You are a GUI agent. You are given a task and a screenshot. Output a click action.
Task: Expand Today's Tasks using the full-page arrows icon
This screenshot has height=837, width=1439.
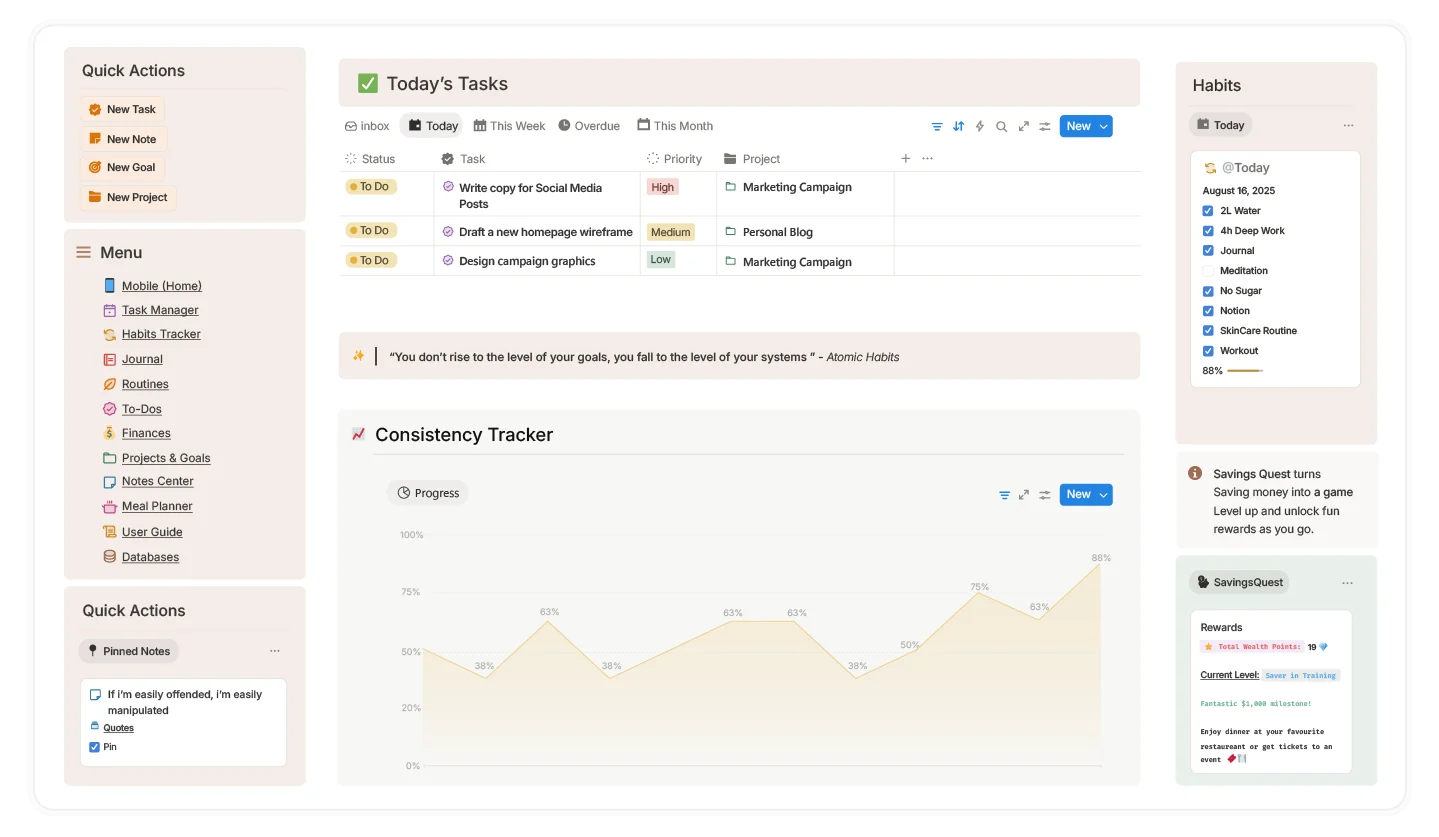pos(1023,126)
